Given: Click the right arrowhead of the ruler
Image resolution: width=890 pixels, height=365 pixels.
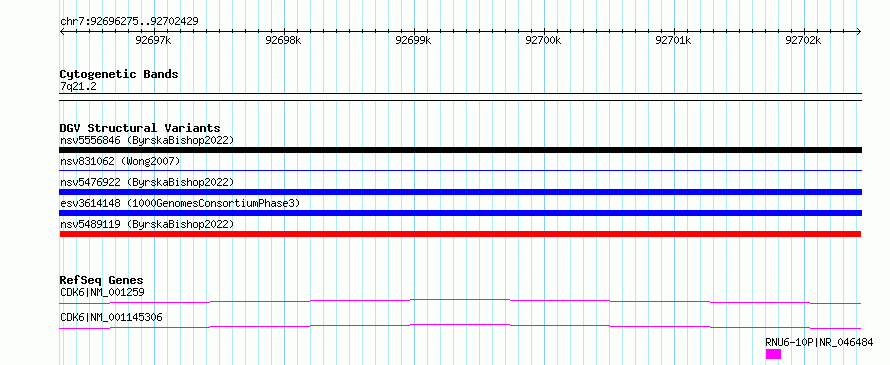Looking at the screenshot, I should pyautogui.click(x=859, y=31).
